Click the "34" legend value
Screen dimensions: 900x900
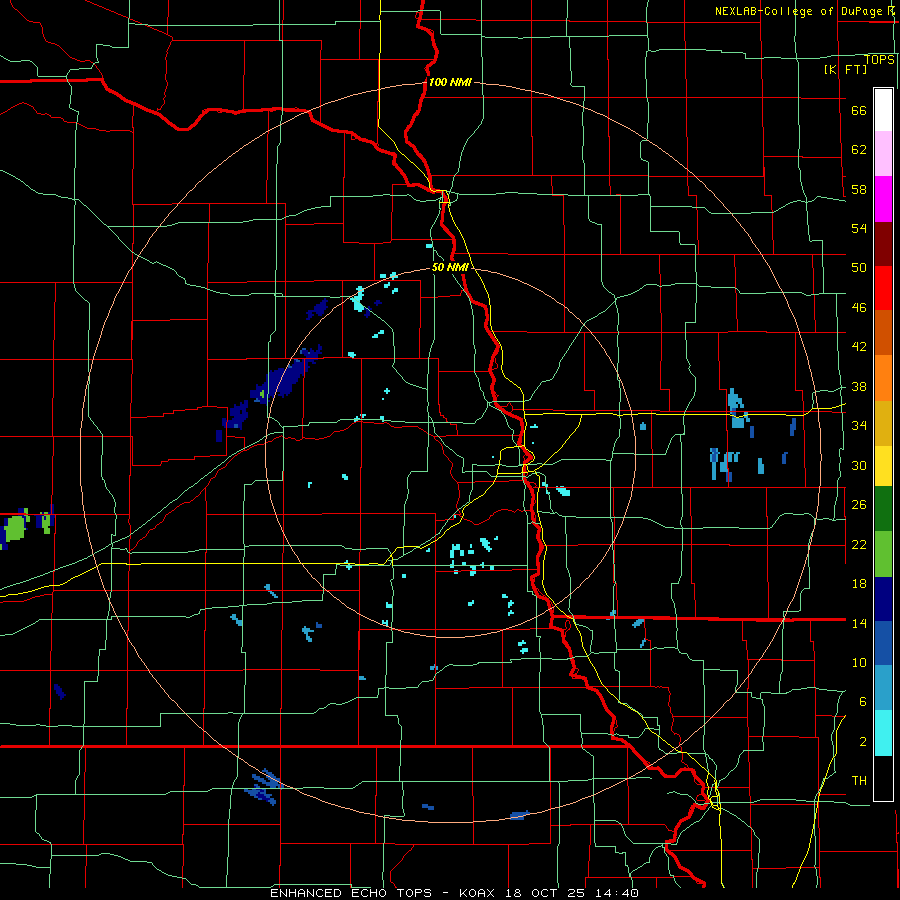coord(859,426)
